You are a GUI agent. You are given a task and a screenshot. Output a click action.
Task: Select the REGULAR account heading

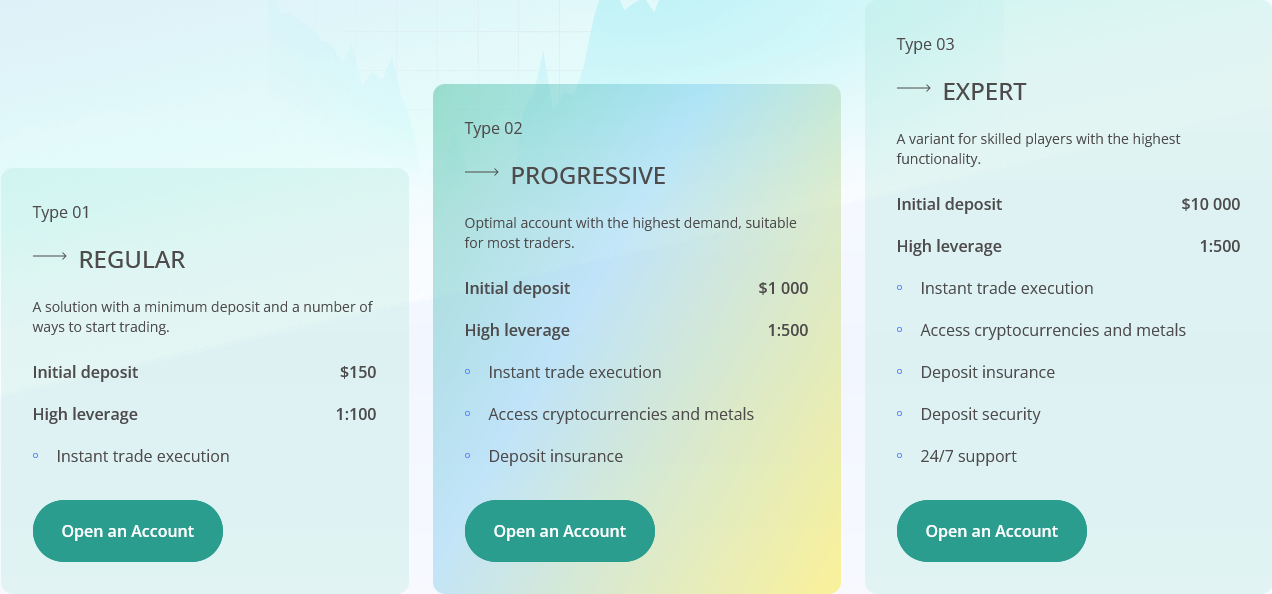coord(132,260)
